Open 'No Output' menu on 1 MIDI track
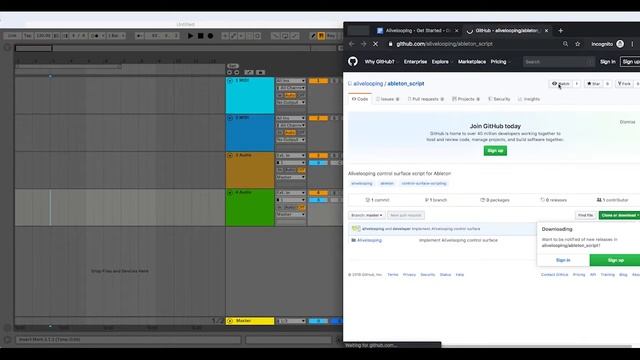 (291, 102)
